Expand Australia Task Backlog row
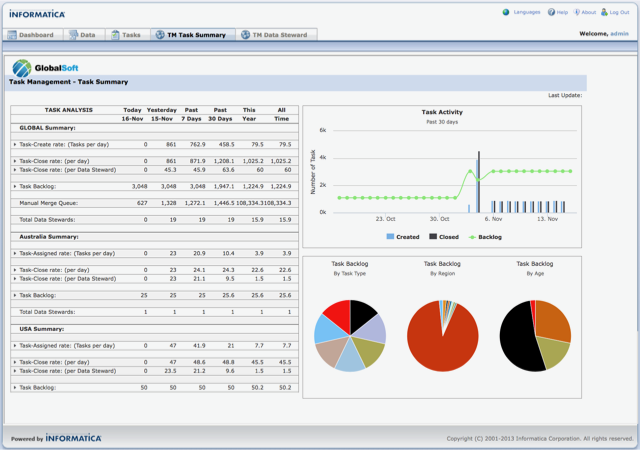The image size is (640, 450). [x=15, y=295]
